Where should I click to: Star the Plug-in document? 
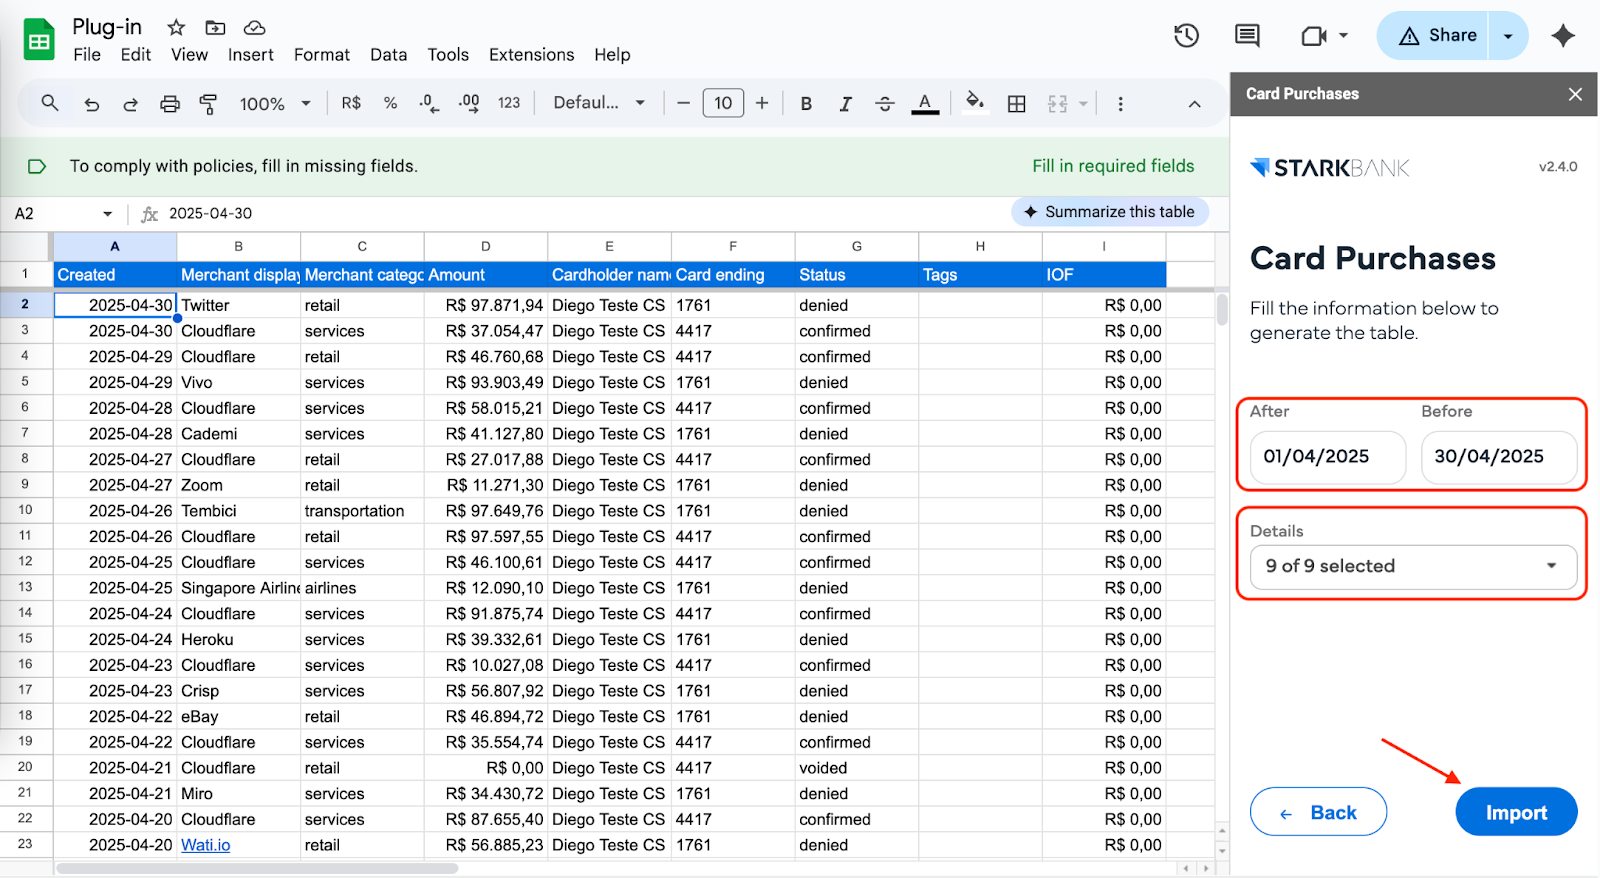pos(176,28)
